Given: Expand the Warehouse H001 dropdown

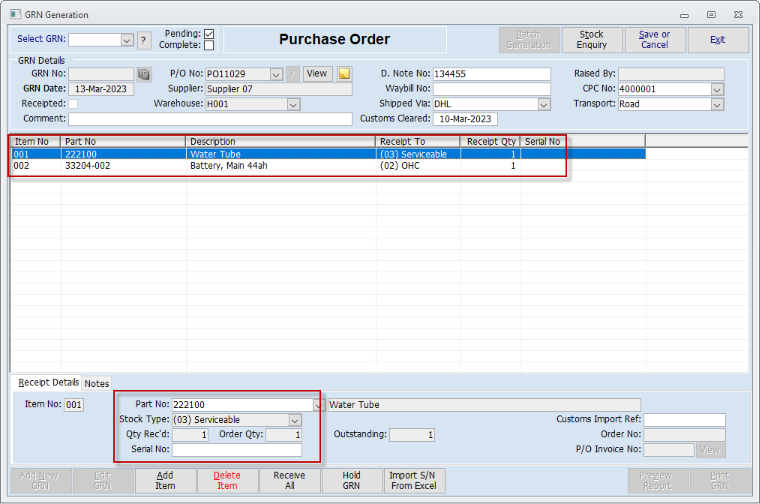Looking at the screenshot, I should (293, 104).
